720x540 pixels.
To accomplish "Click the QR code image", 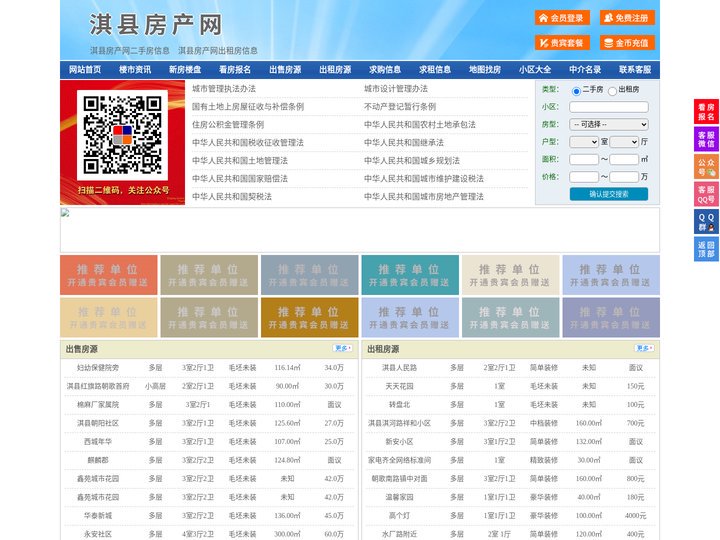I will 122,135.
